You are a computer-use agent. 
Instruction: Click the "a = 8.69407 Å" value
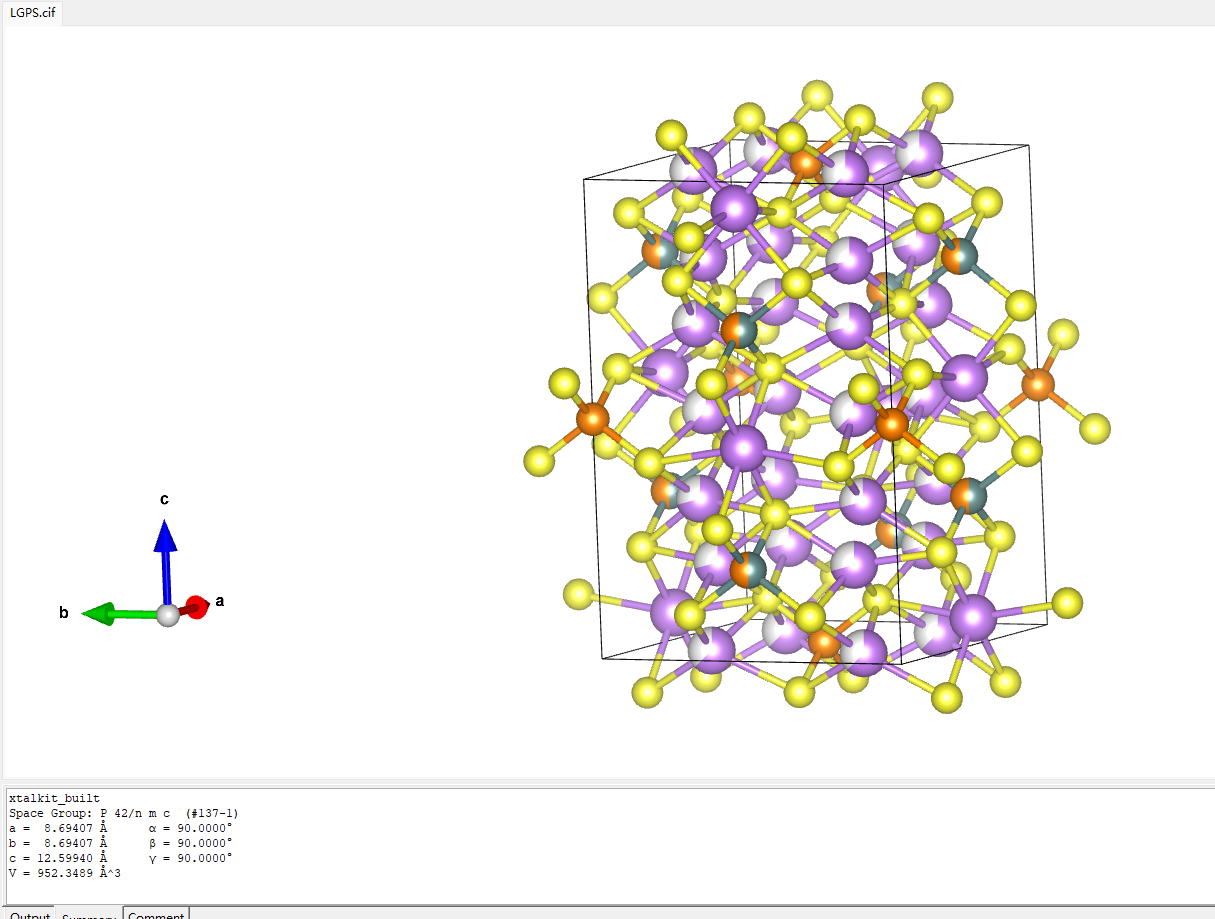[57, 828]
